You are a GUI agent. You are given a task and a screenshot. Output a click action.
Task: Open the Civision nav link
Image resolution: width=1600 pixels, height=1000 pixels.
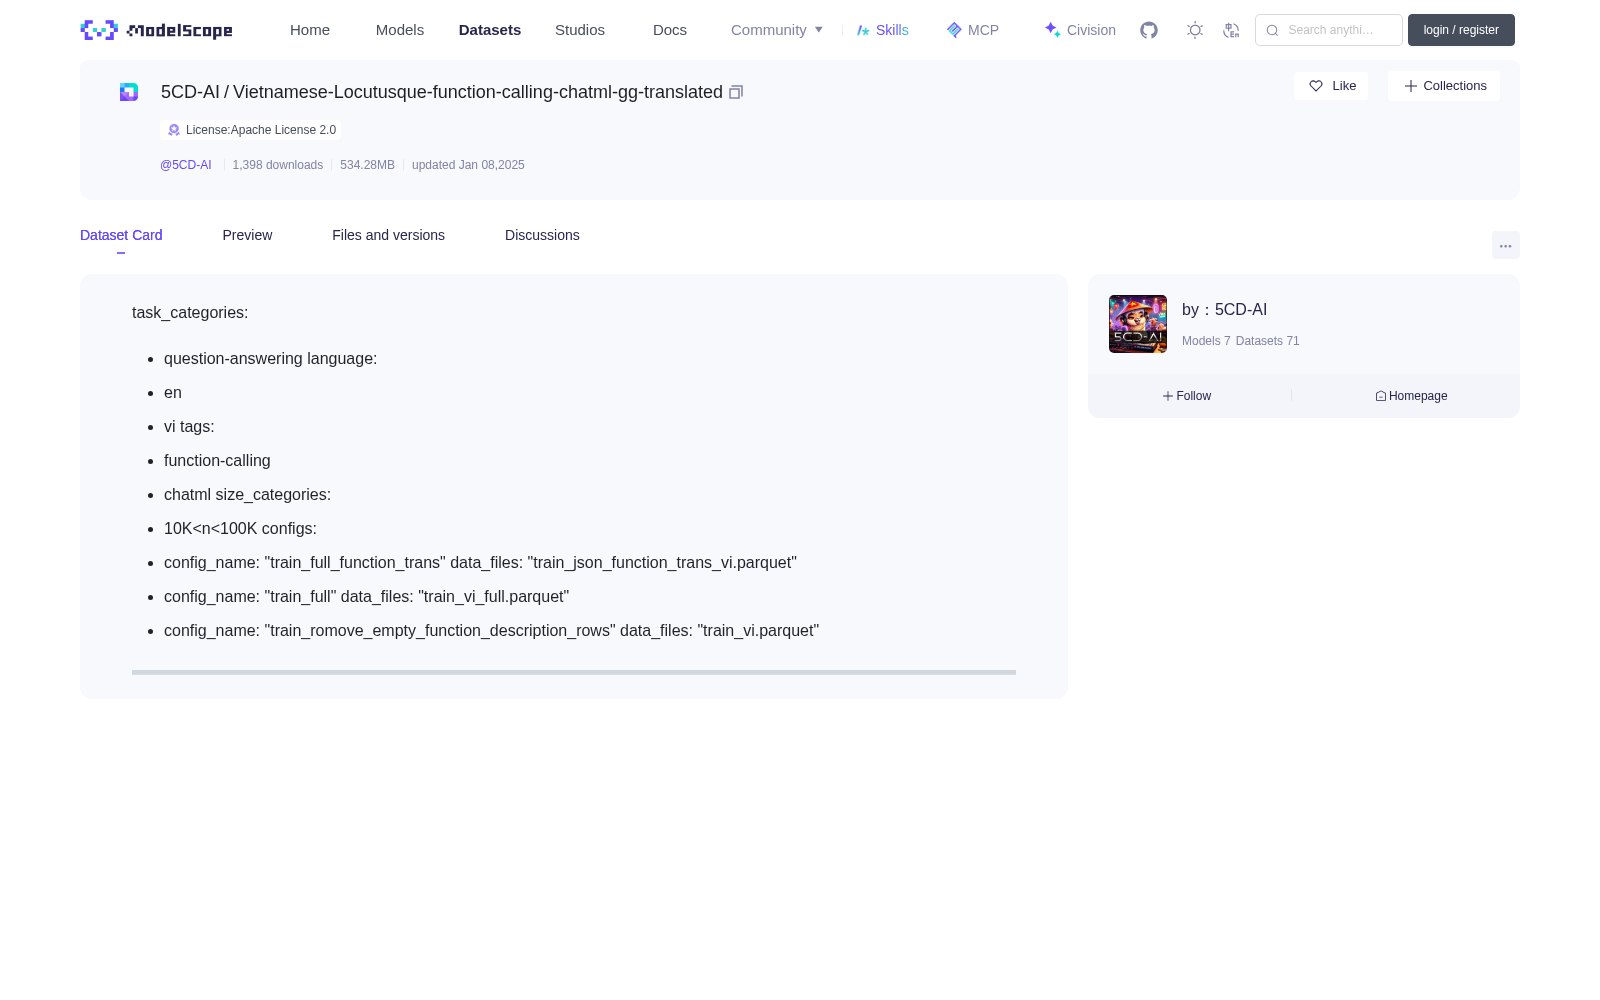coord(1080,30)
